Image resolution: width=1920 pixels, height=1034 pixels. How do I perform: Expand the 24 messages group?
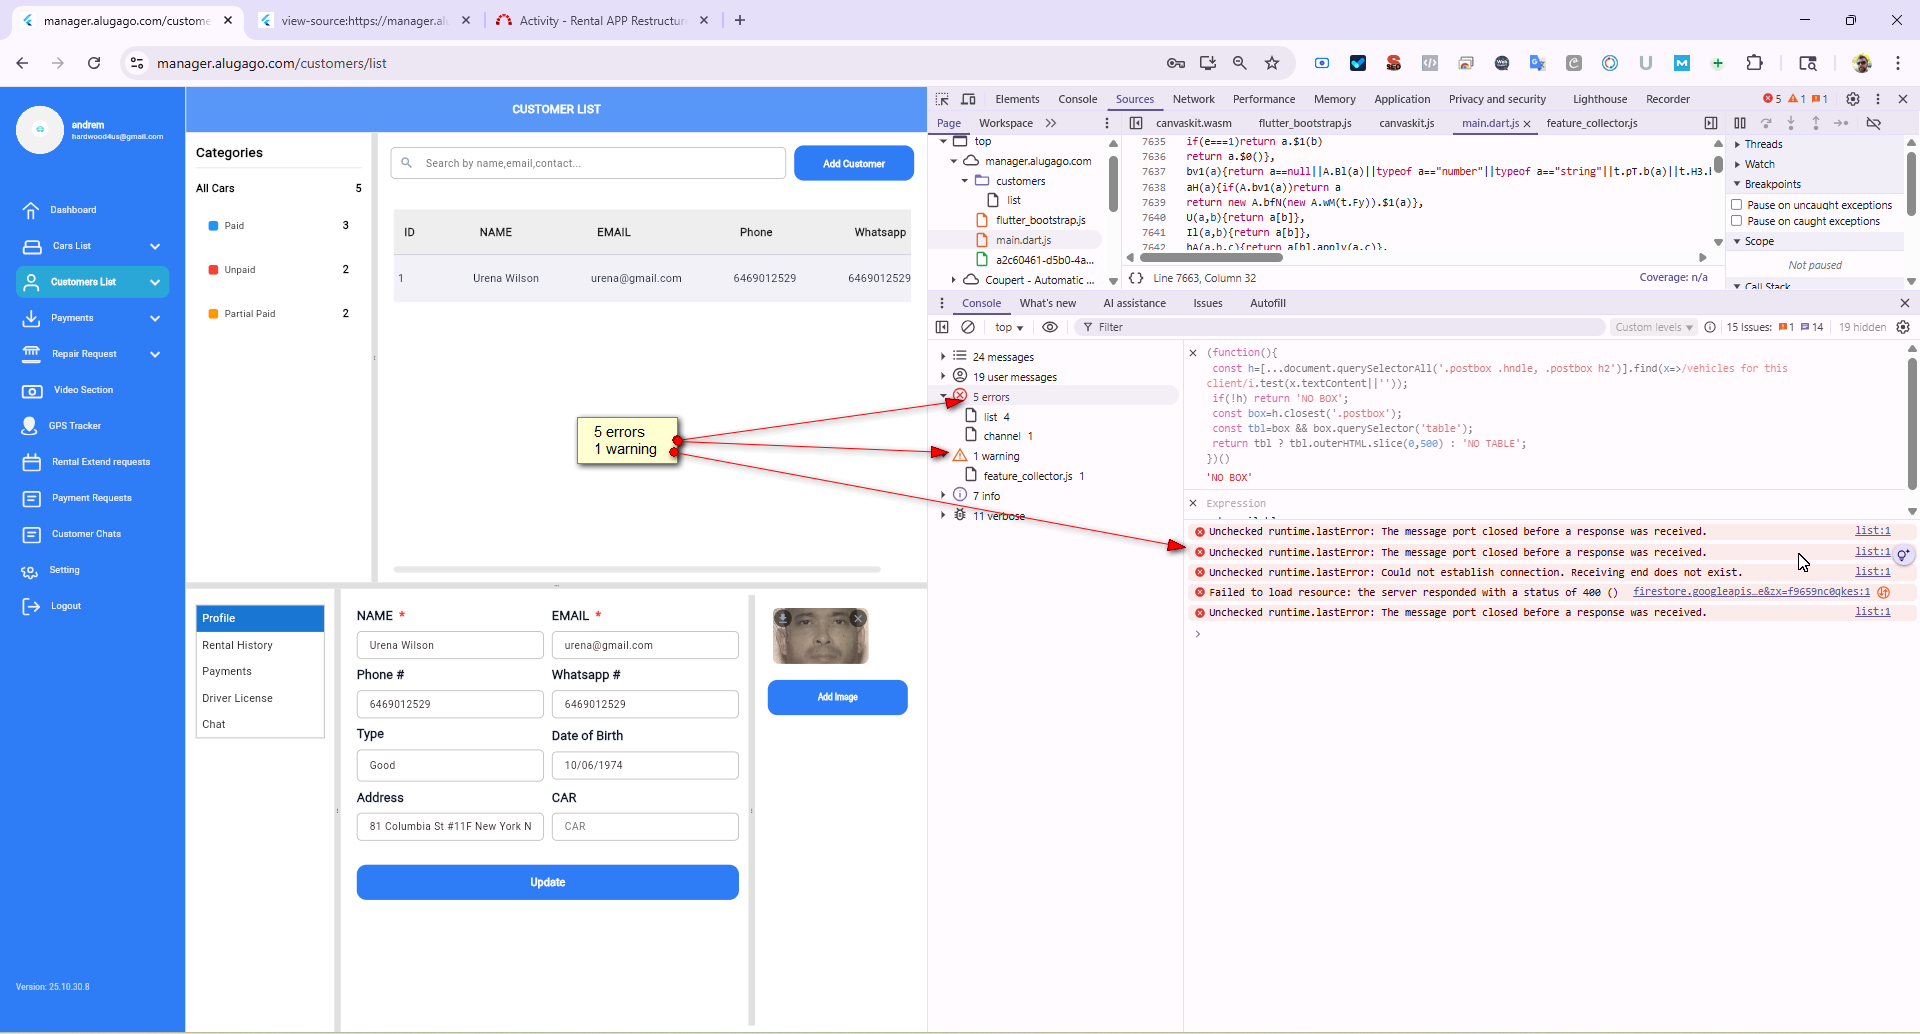(943, 357)
